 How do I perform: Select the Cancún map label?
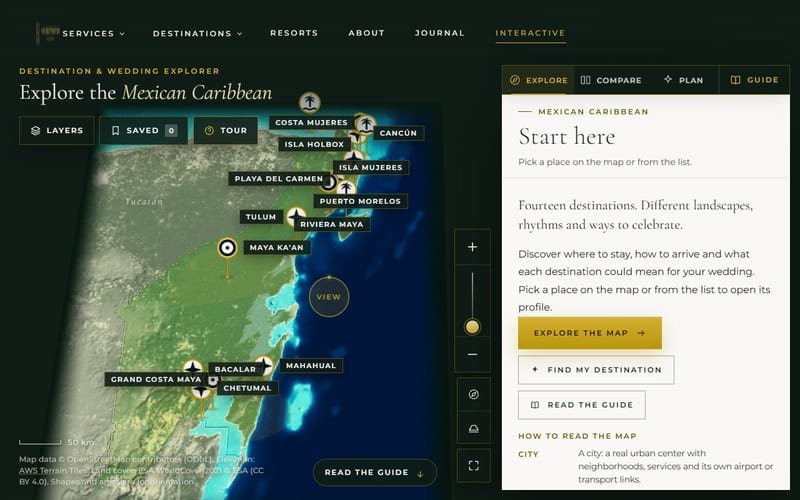click(x=398, y=133)
